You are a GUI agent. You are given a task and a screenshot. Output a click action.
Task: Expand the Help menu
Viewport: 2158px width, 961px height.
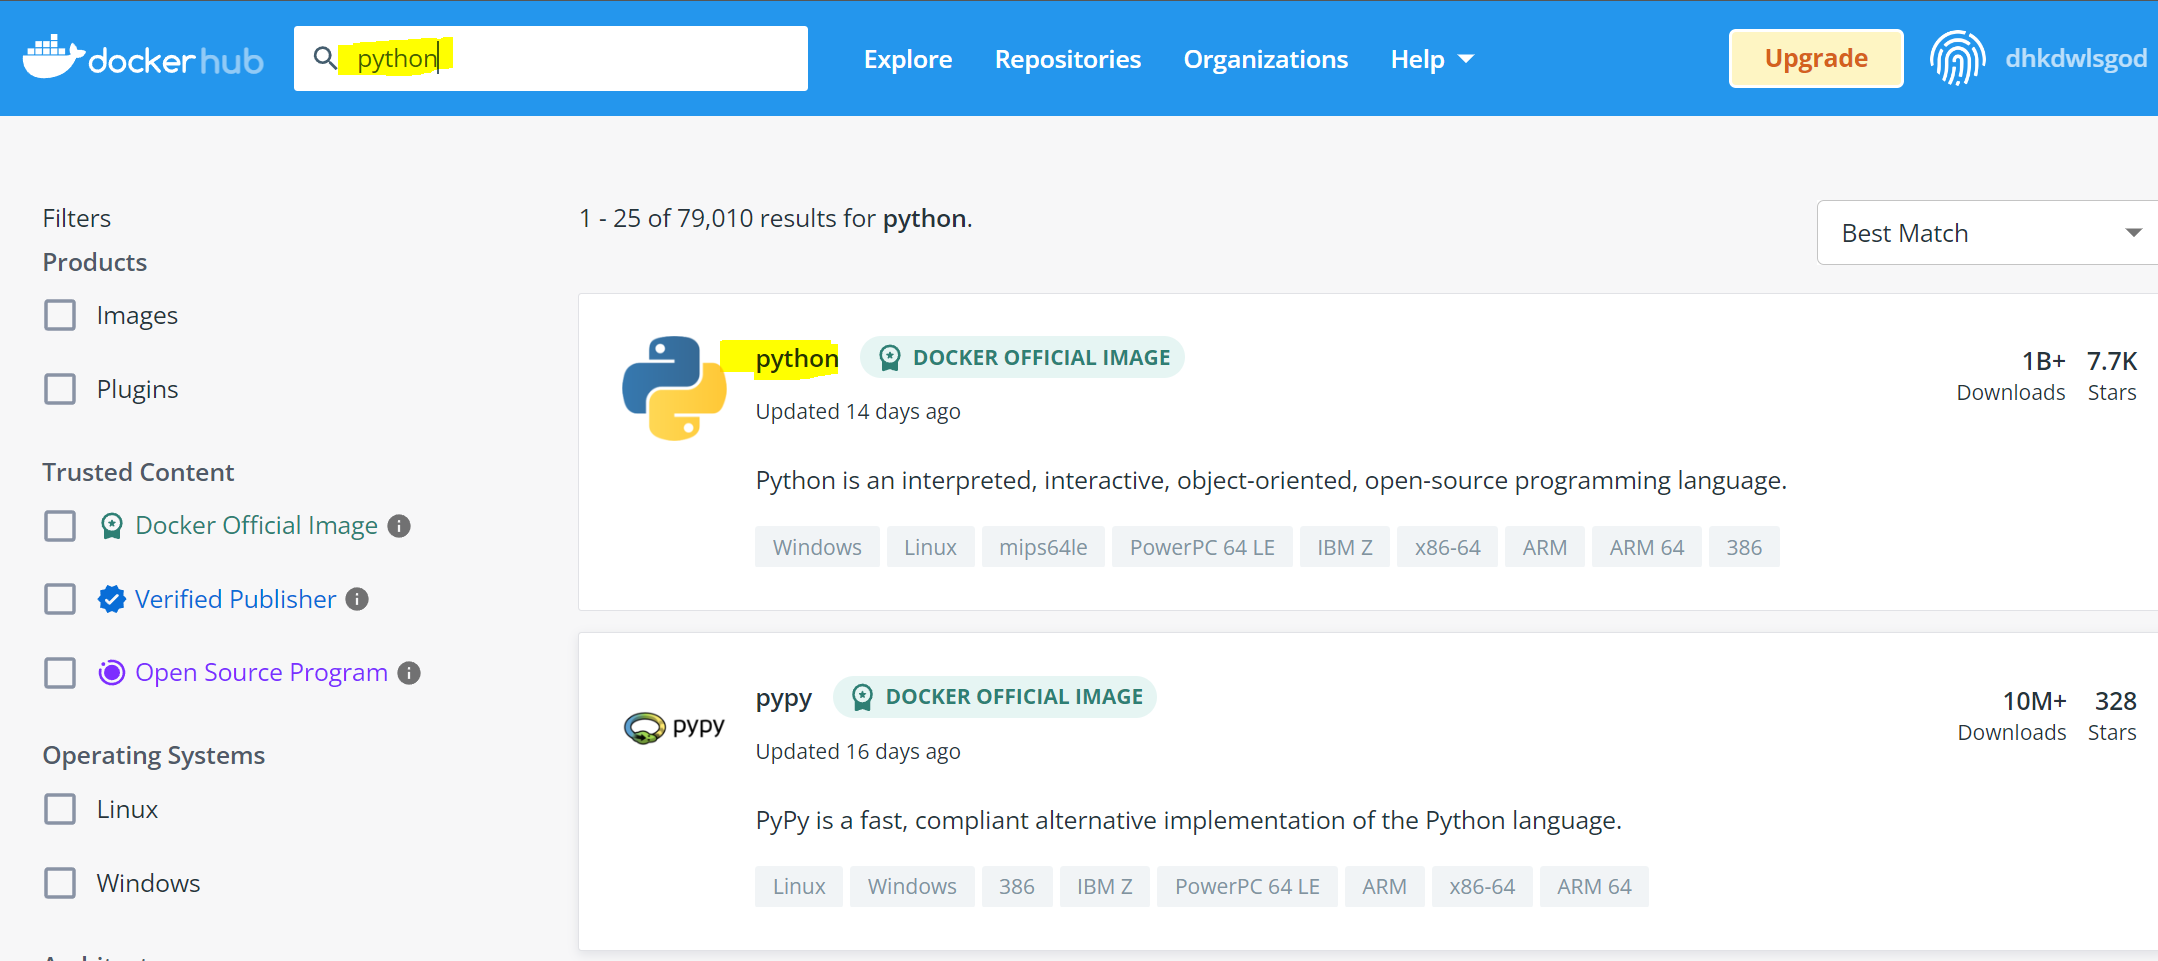(x=1432, y=59)
